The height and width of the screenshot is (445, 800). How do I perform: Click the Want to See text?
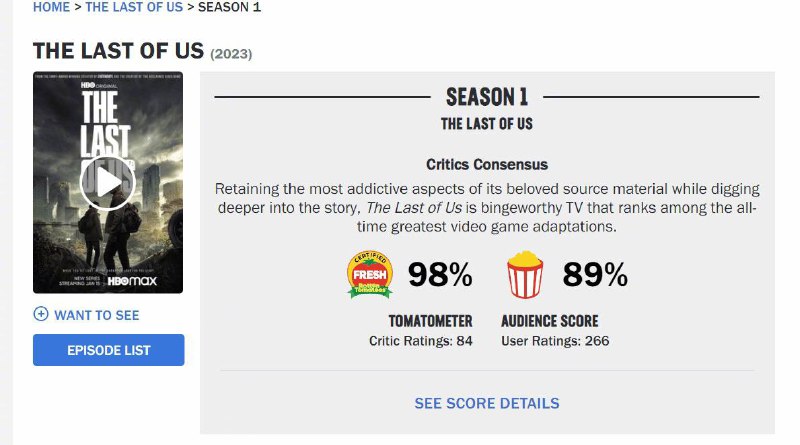click(97, 315)
